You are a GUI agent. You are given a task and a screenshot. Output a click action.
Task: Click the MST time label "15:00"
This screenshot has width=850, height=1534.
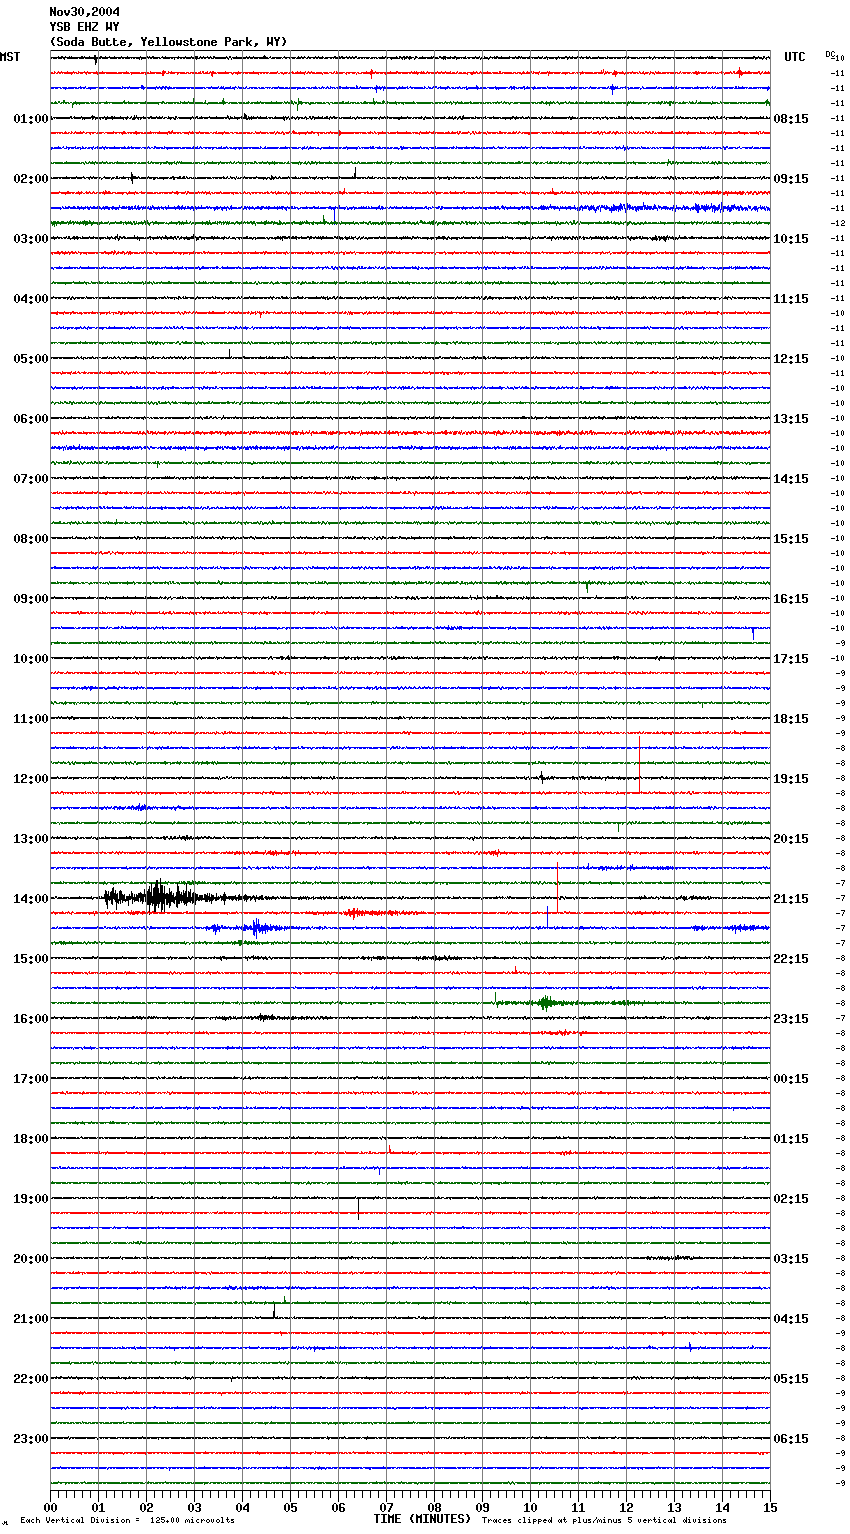31,959
